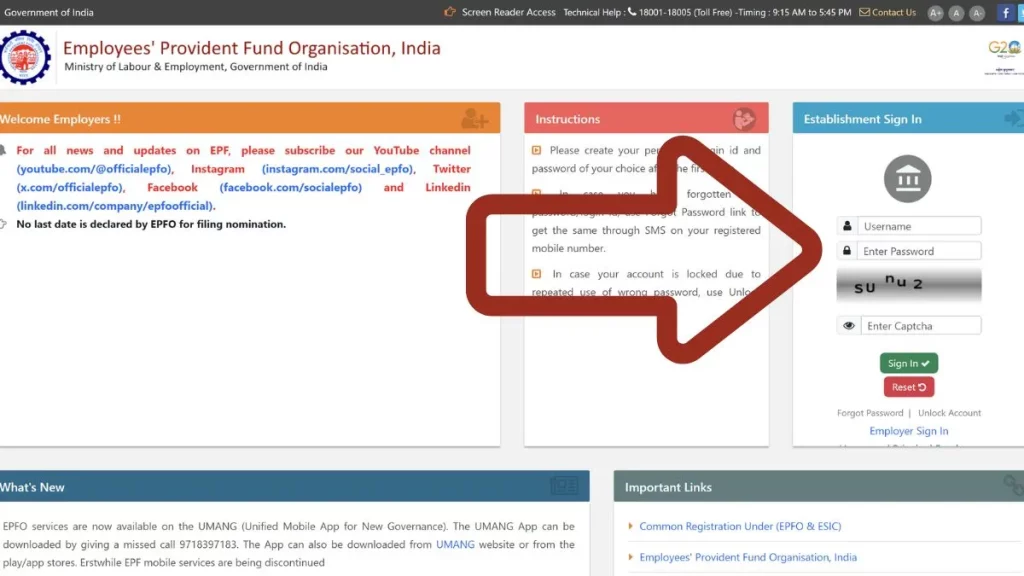The image size is (1024, 576).
Task: Decrease text size with the A- icon
Action: [975, 12]
